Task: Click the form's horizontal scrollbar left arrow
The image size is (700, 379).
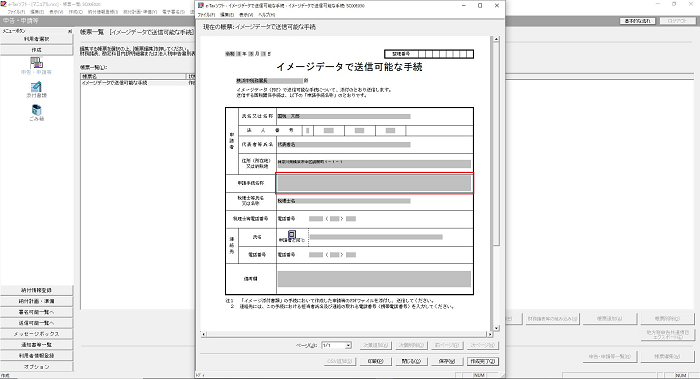Action: click(204, 334)
